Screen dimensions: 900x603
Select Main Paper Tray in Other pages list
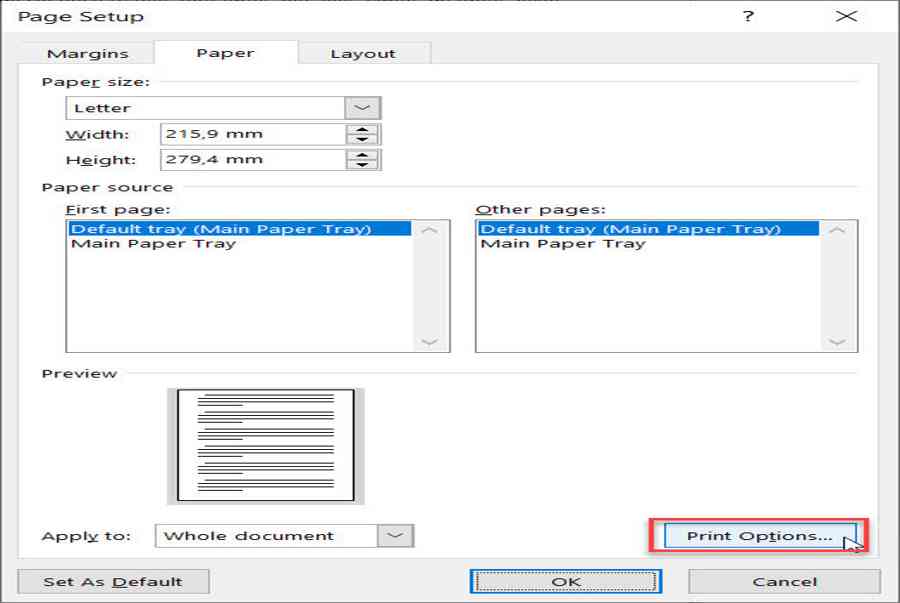(x=649, y=244)
